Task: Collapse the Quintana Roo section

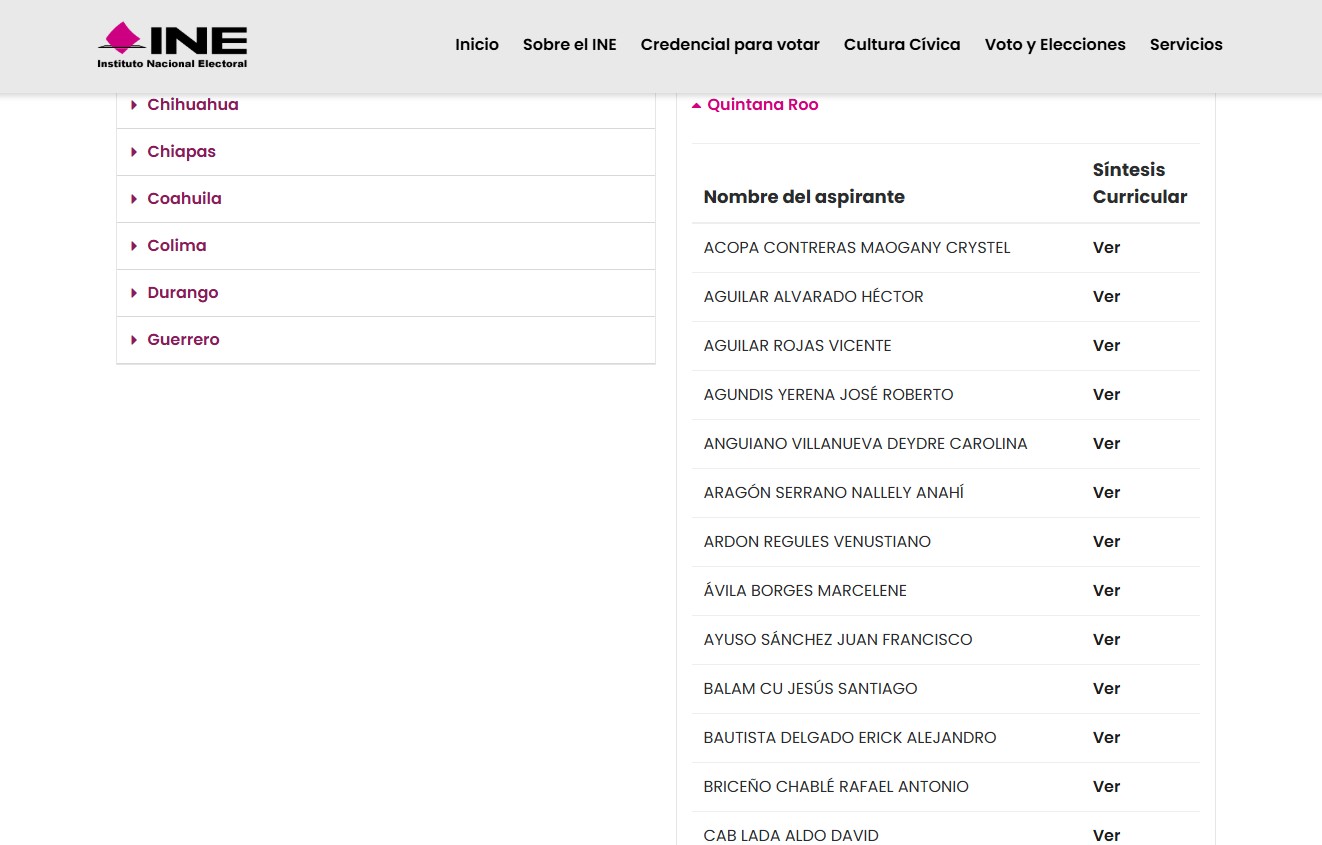Action: tap(761, 105)
